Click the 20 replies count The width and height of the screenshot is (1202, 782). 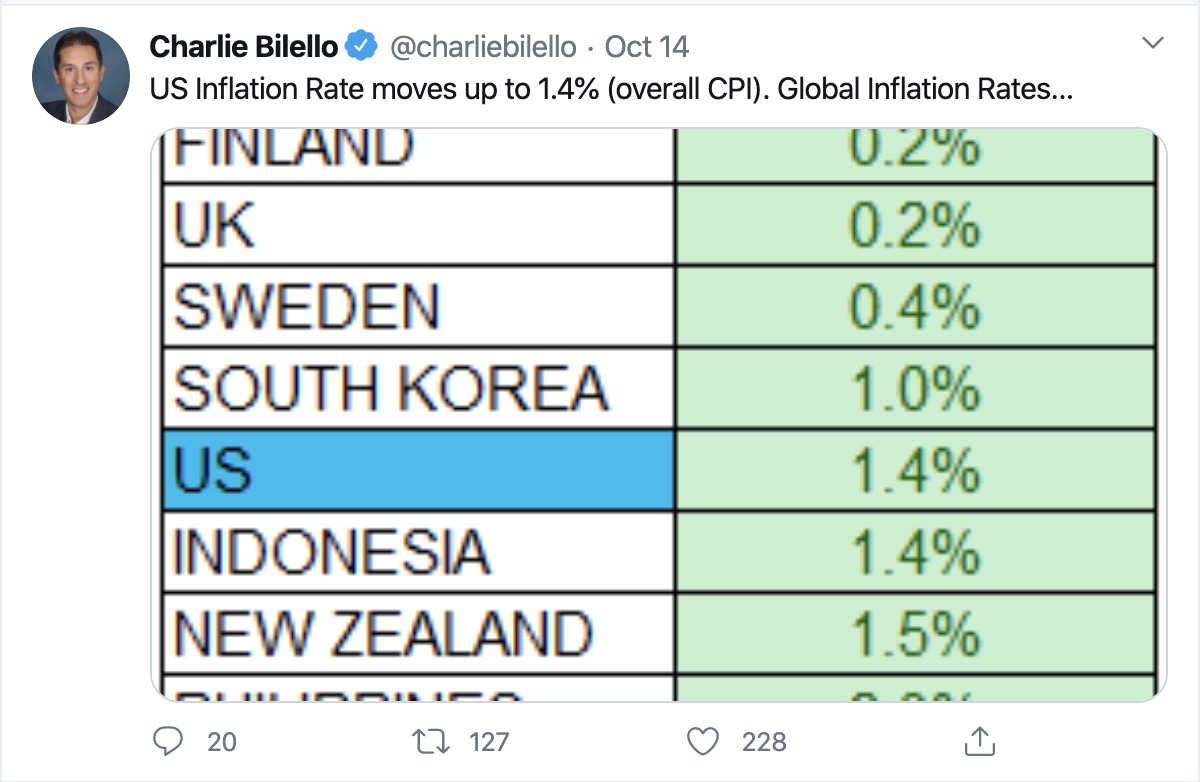220,742
